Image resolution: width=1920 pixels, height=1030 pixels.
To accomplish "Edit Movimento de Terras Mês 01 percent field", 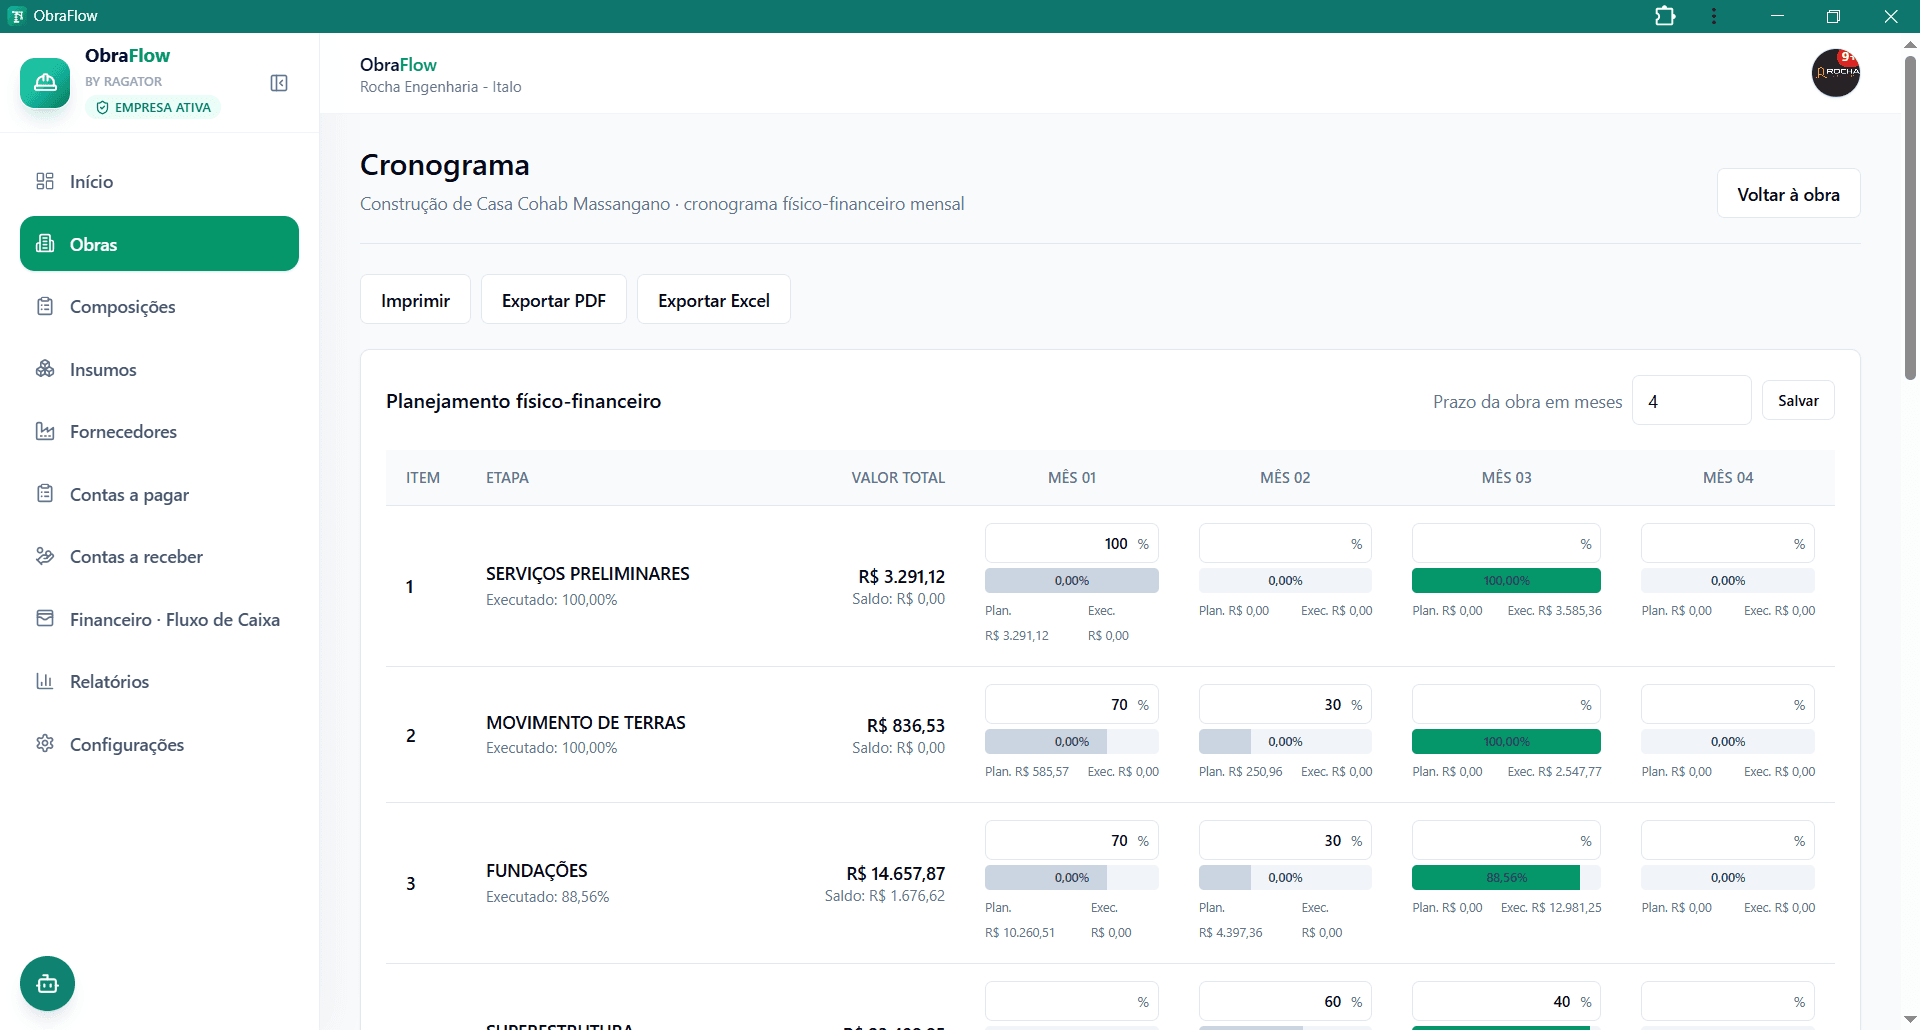I will point(1072,704).
